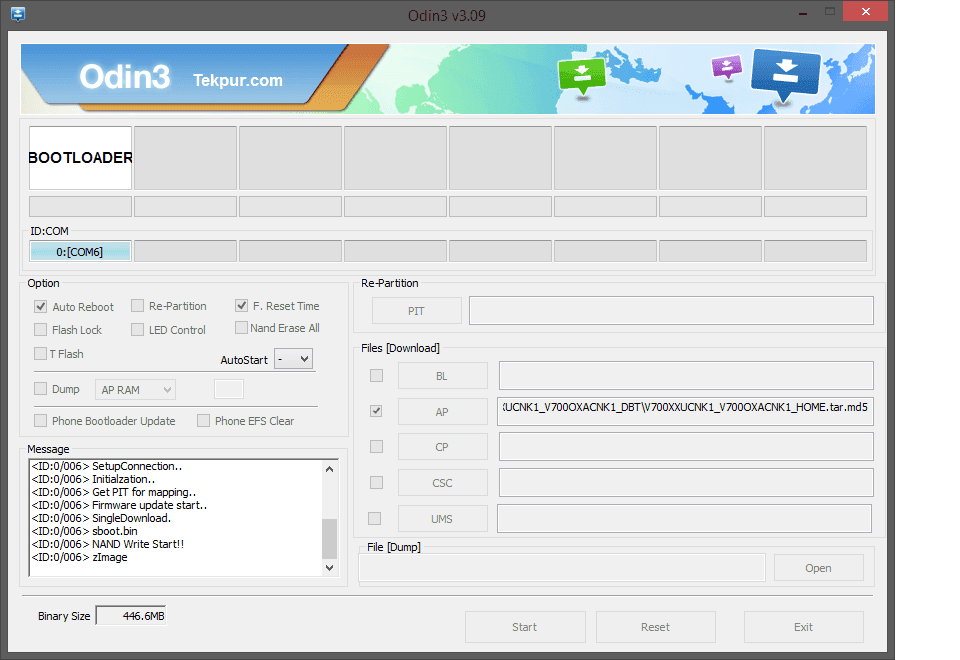Click the CSC file path field
Viewport: 960px width, 660px height.
[686, 482]
